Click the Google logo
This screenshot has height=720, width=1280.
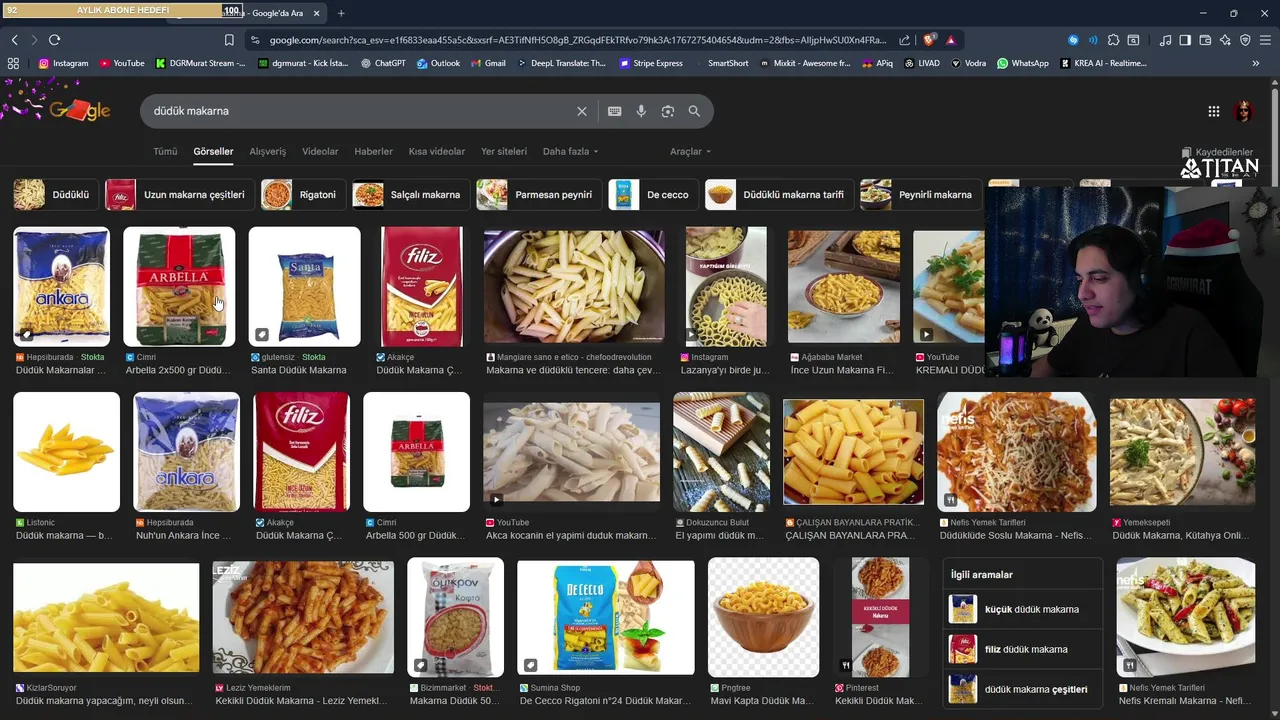coord(80,110)
